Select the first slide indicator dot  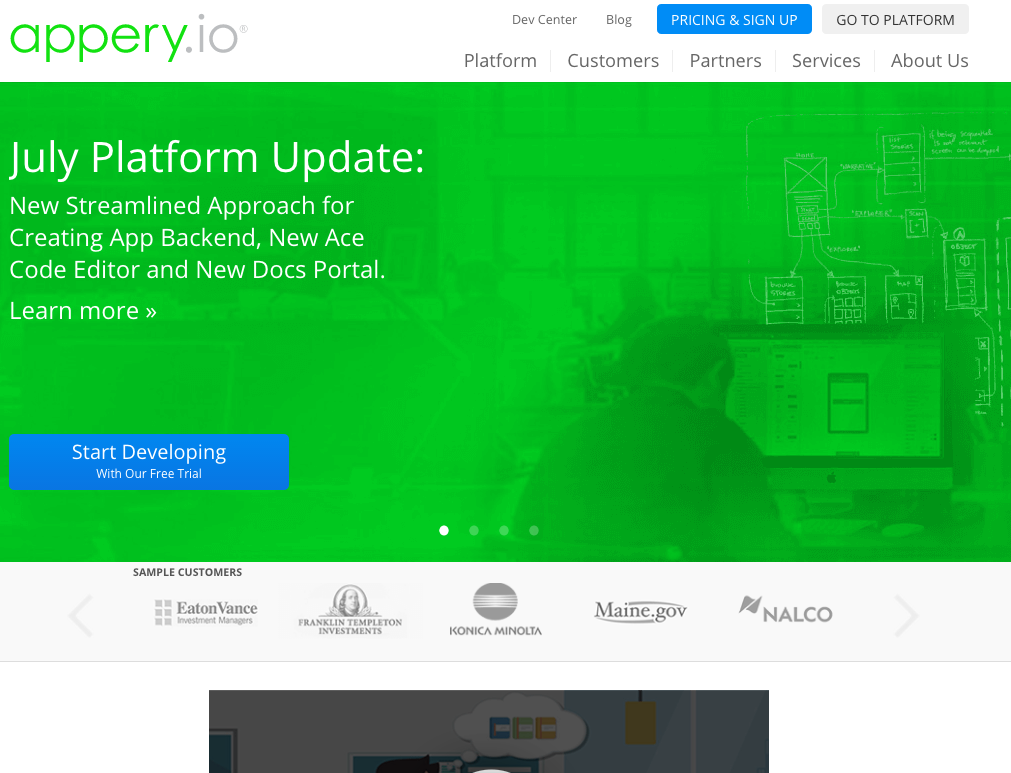click(x=444, y=531)
